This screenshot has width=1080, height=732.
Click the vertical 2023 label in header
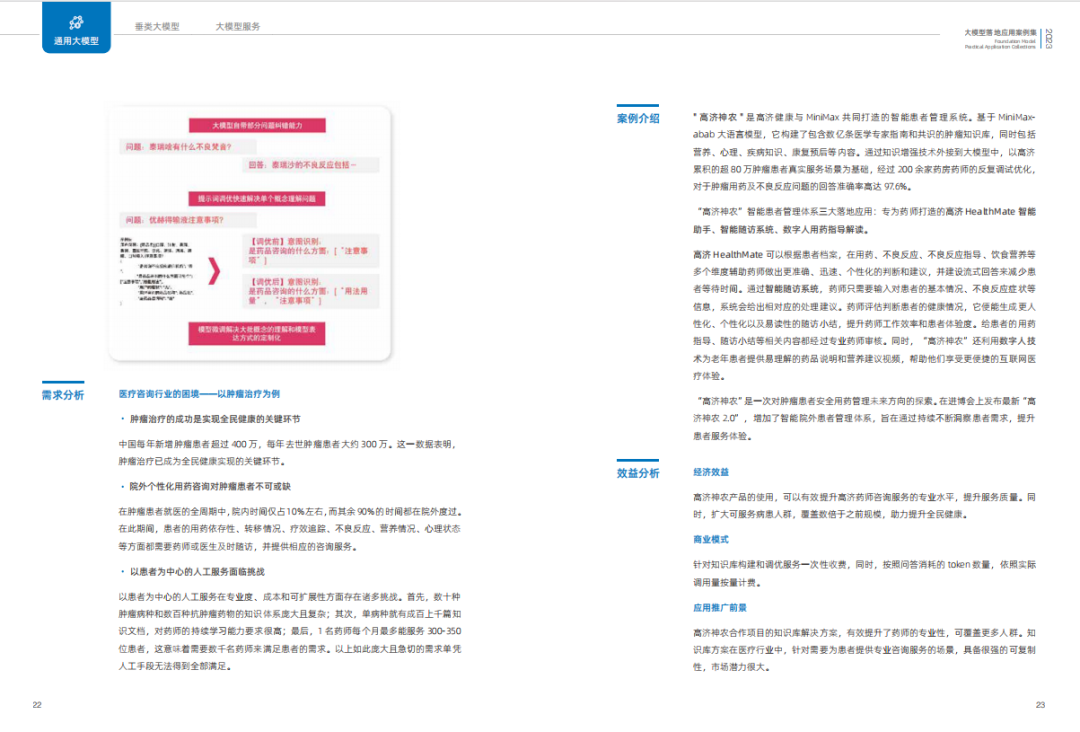[1048, 39]
